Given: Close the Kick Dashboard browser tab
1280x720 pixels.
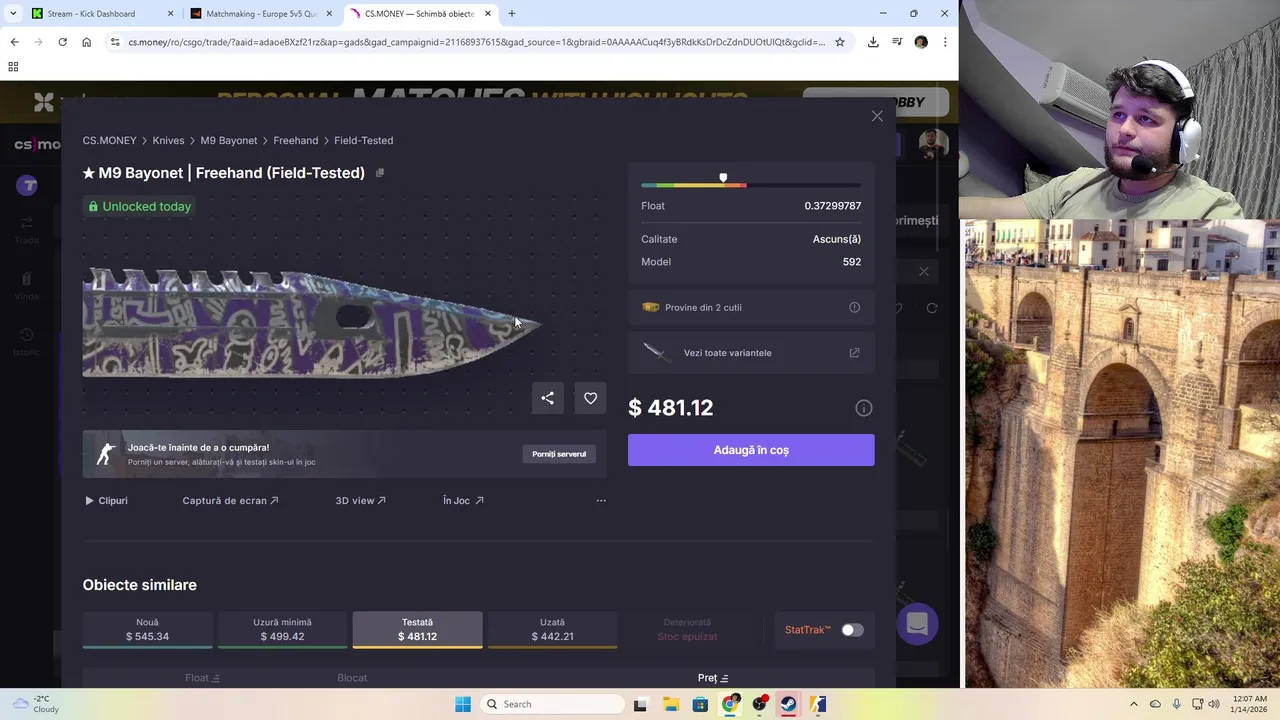Looking at the screenshot, I should (170, 14).
